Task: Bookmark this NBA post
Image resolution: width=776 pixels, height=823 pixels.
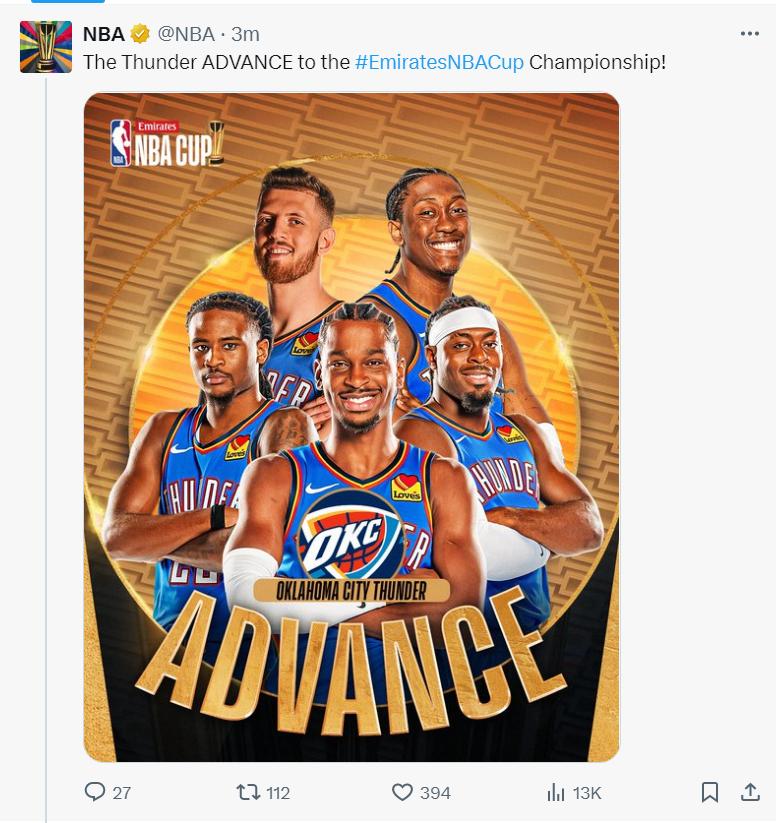Action: click(710, 792)
